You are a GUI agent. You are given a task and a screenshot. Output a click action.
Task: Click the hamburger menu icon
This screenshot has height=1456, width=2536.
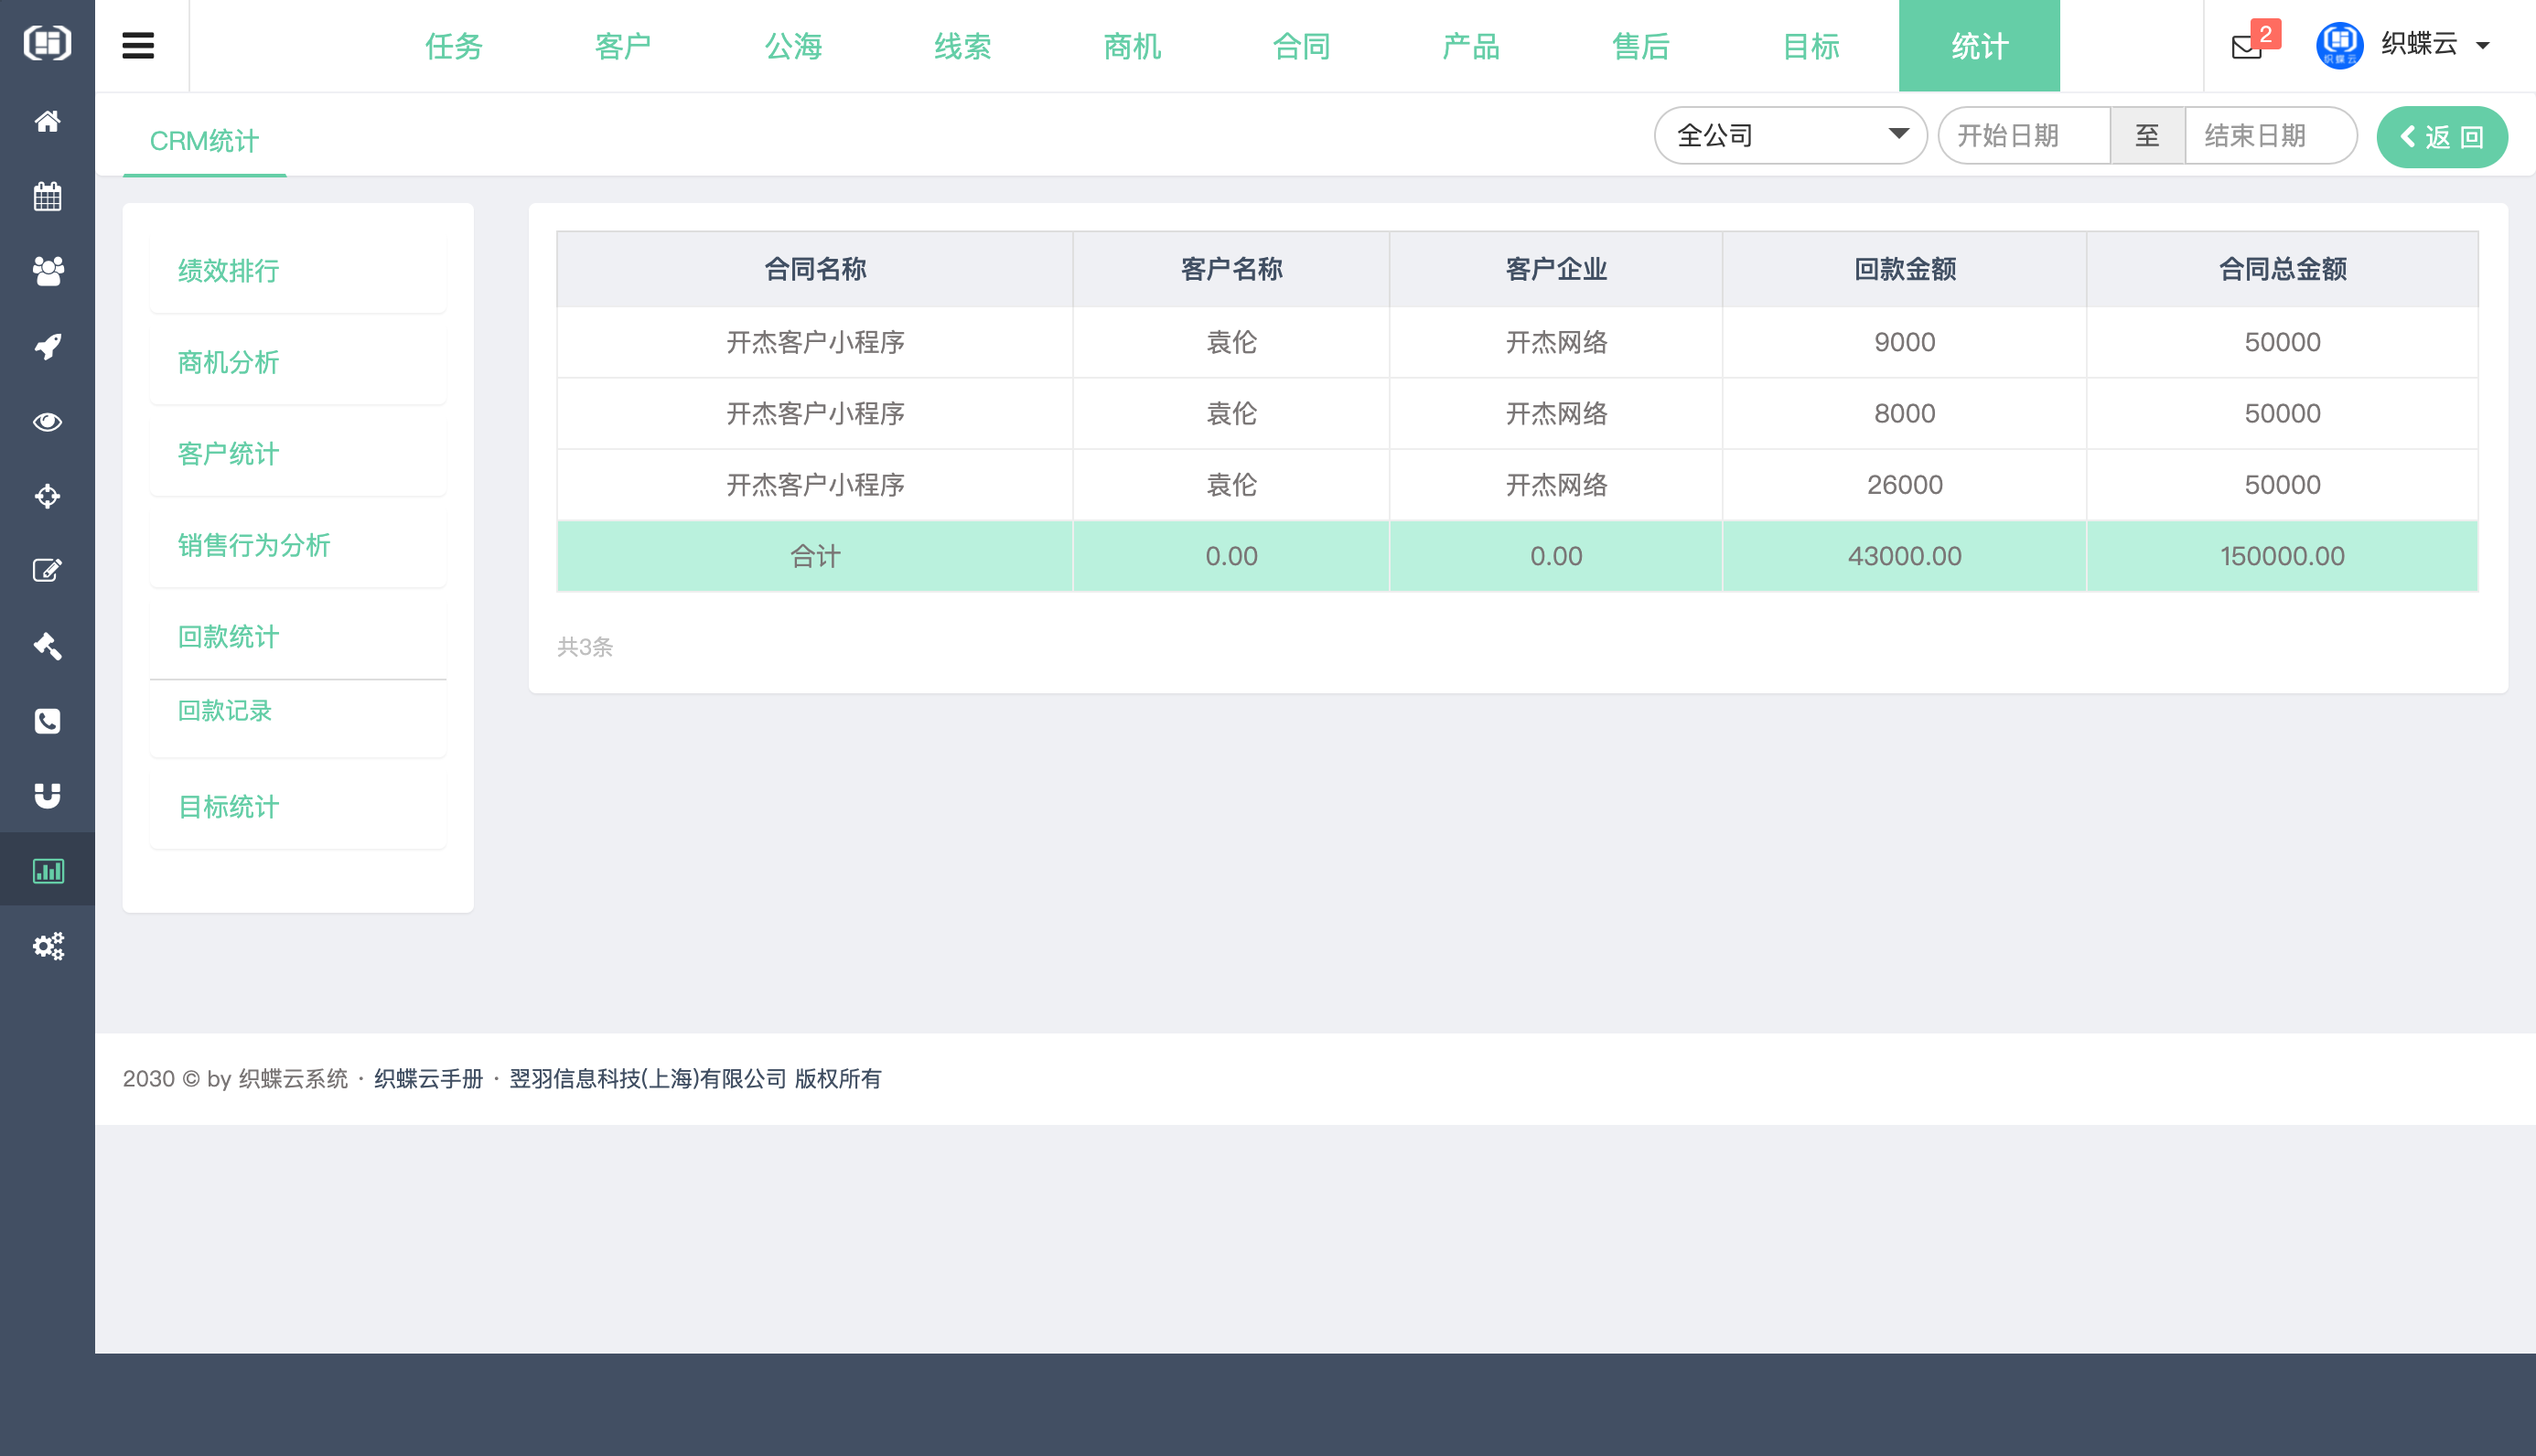click(139, 45)
